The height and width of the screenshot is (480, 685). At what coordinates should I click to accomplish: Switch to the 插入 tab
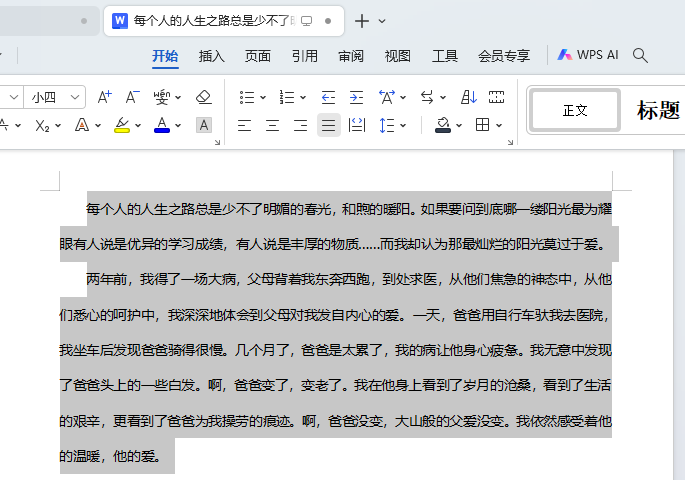(211, 56)
